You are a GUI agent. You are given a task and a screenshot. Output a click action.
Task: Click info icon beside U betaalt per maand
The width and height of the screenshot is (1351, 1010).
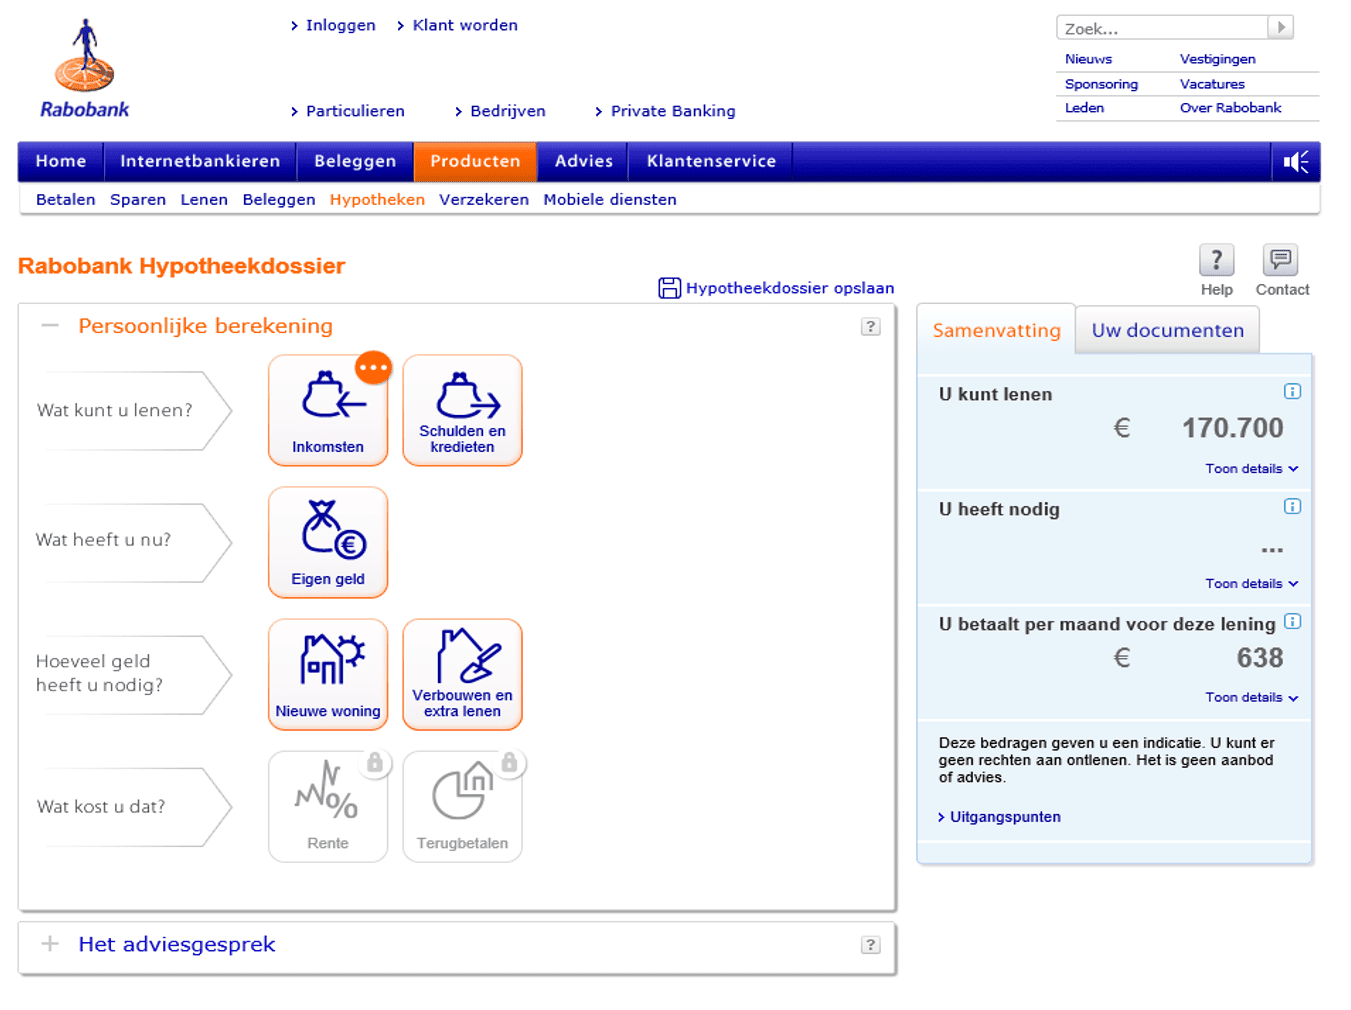(x=1292, y=621)
